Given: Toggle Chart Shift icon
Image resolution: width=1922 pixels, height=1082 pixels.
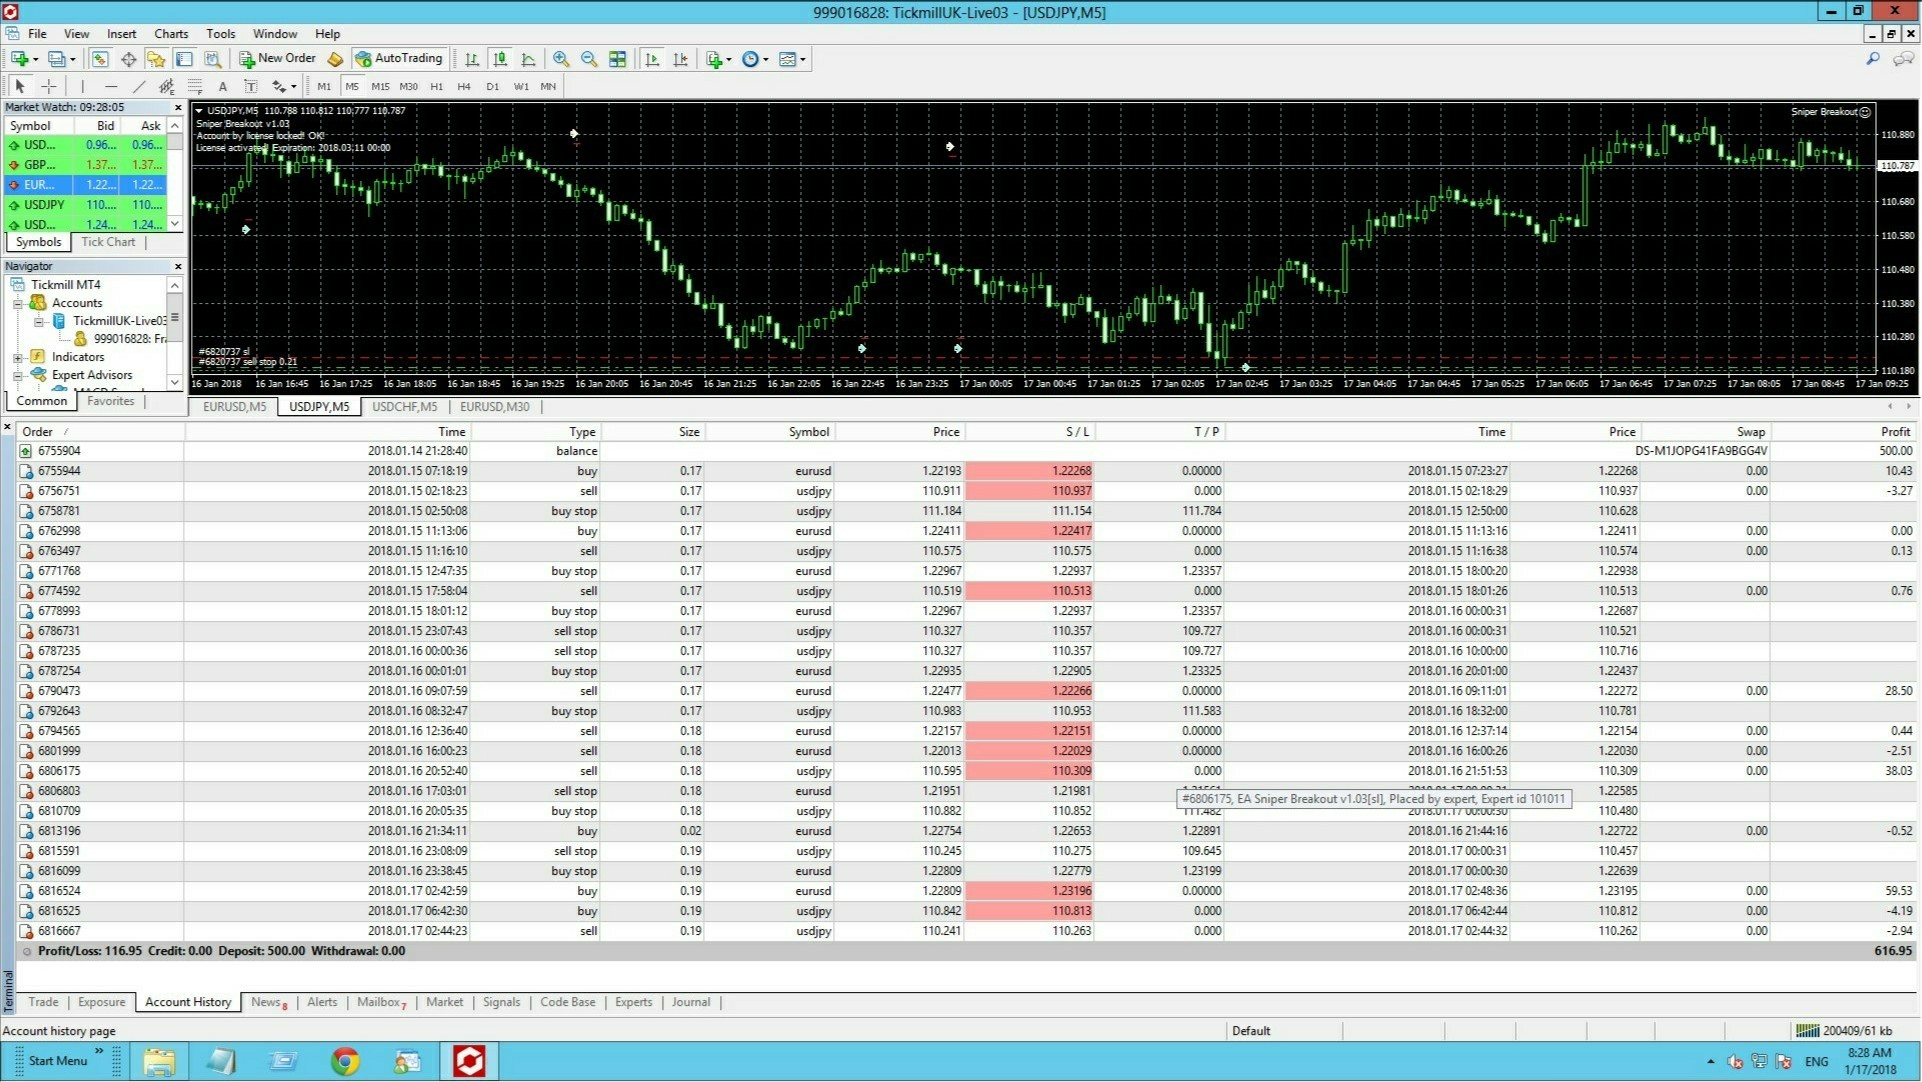Looking at the screenshot, I should click(680, 59).
